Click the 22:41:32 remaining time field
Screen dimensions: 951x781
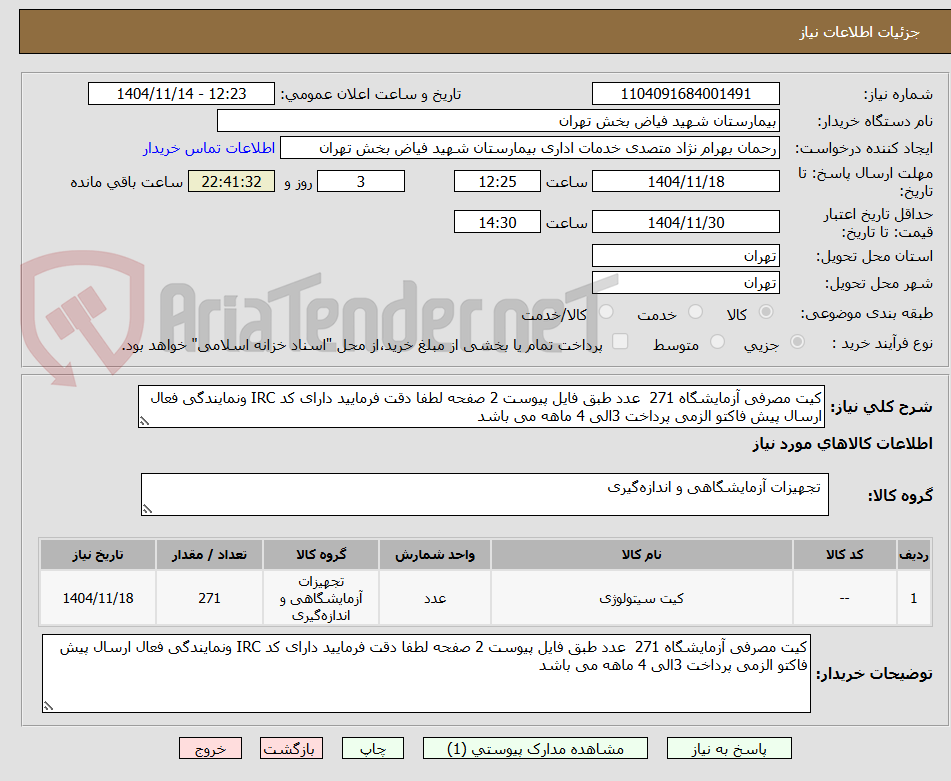[231, 181]
